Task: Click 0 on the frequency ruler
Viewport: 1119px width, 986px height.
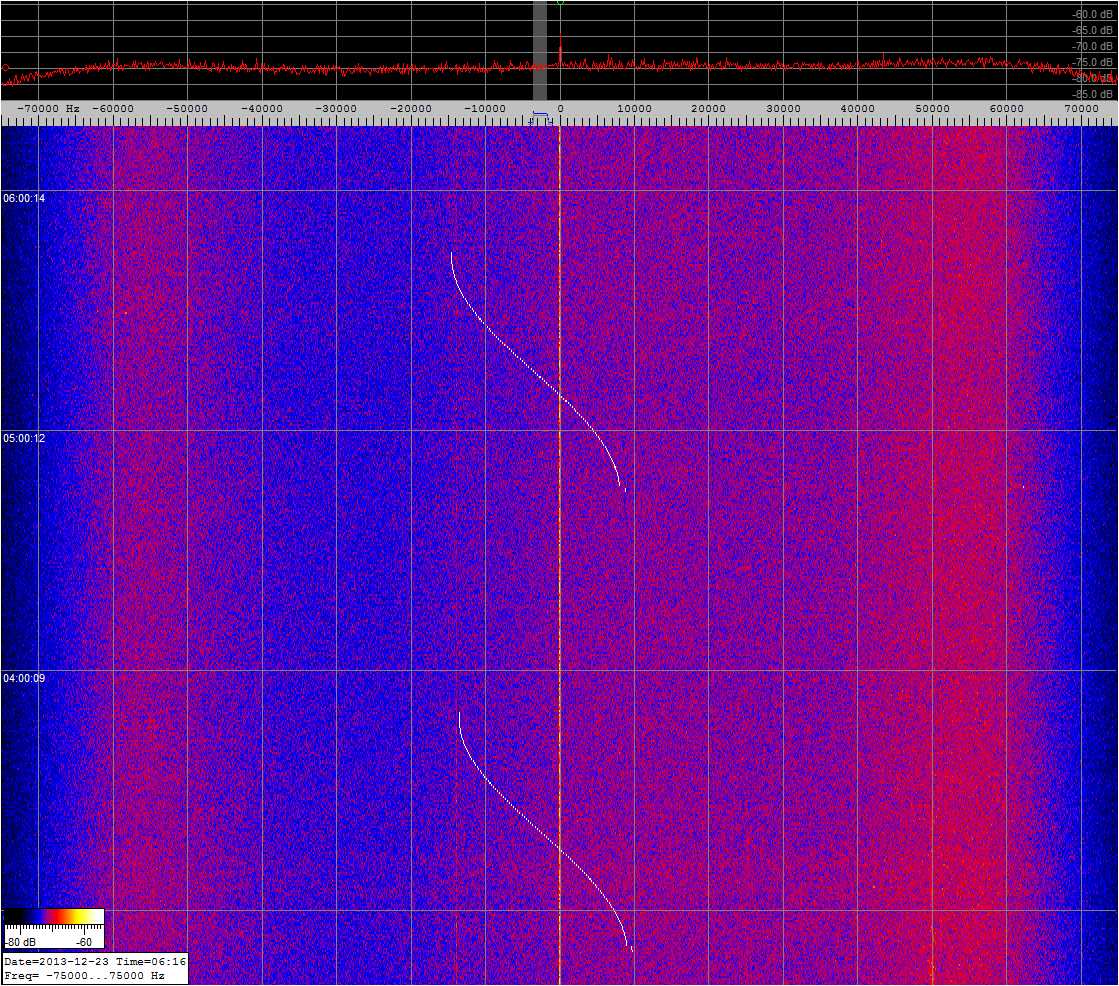Action: coord(560,108)
